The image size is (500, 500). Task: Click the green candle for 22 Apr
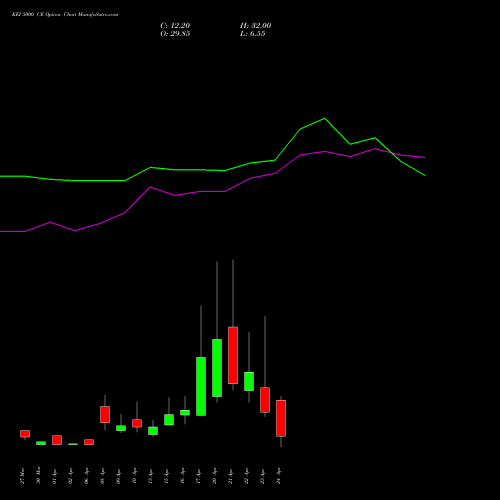[x=249, y=381]
